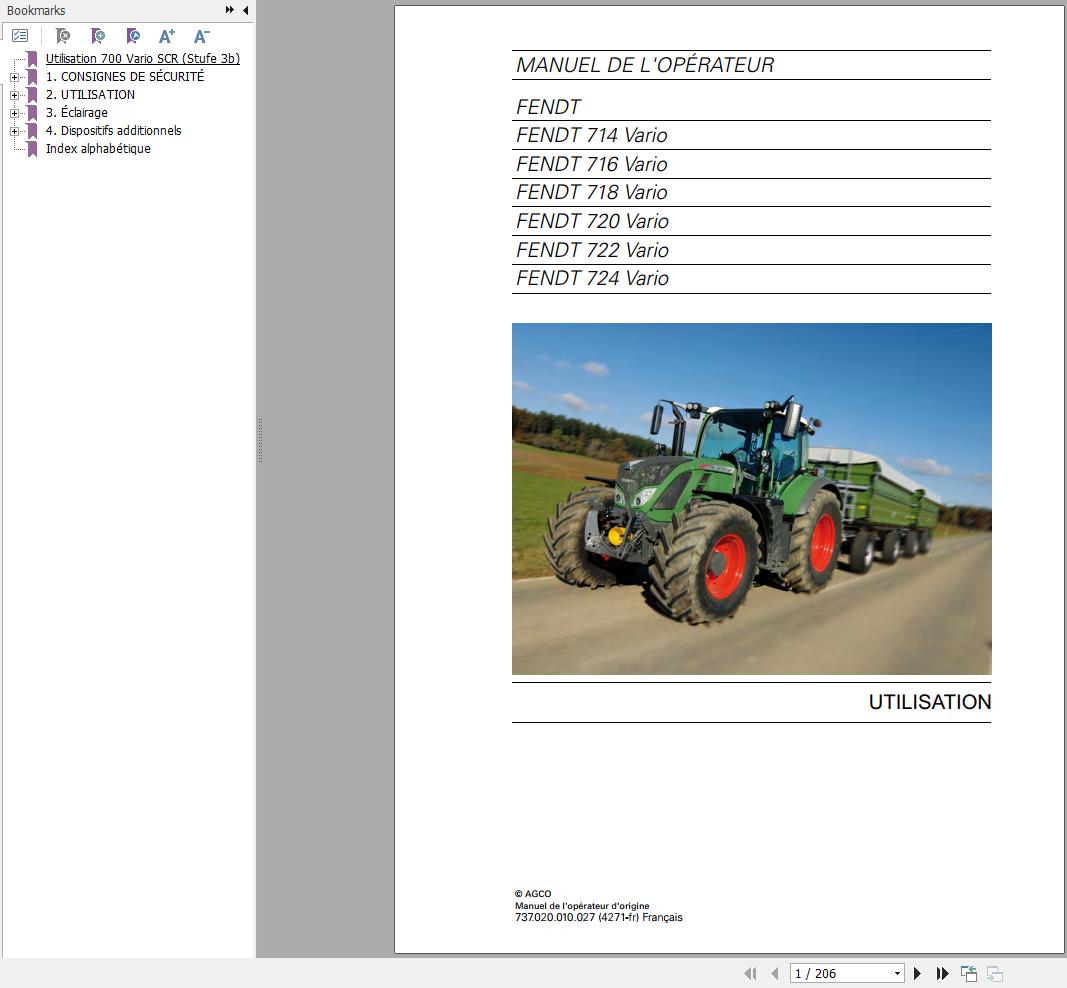Viewport: 1067px width, 988px height.
Task: Click the double-arrow expand button in Bookmarks header
Action: tap(230, 10)
